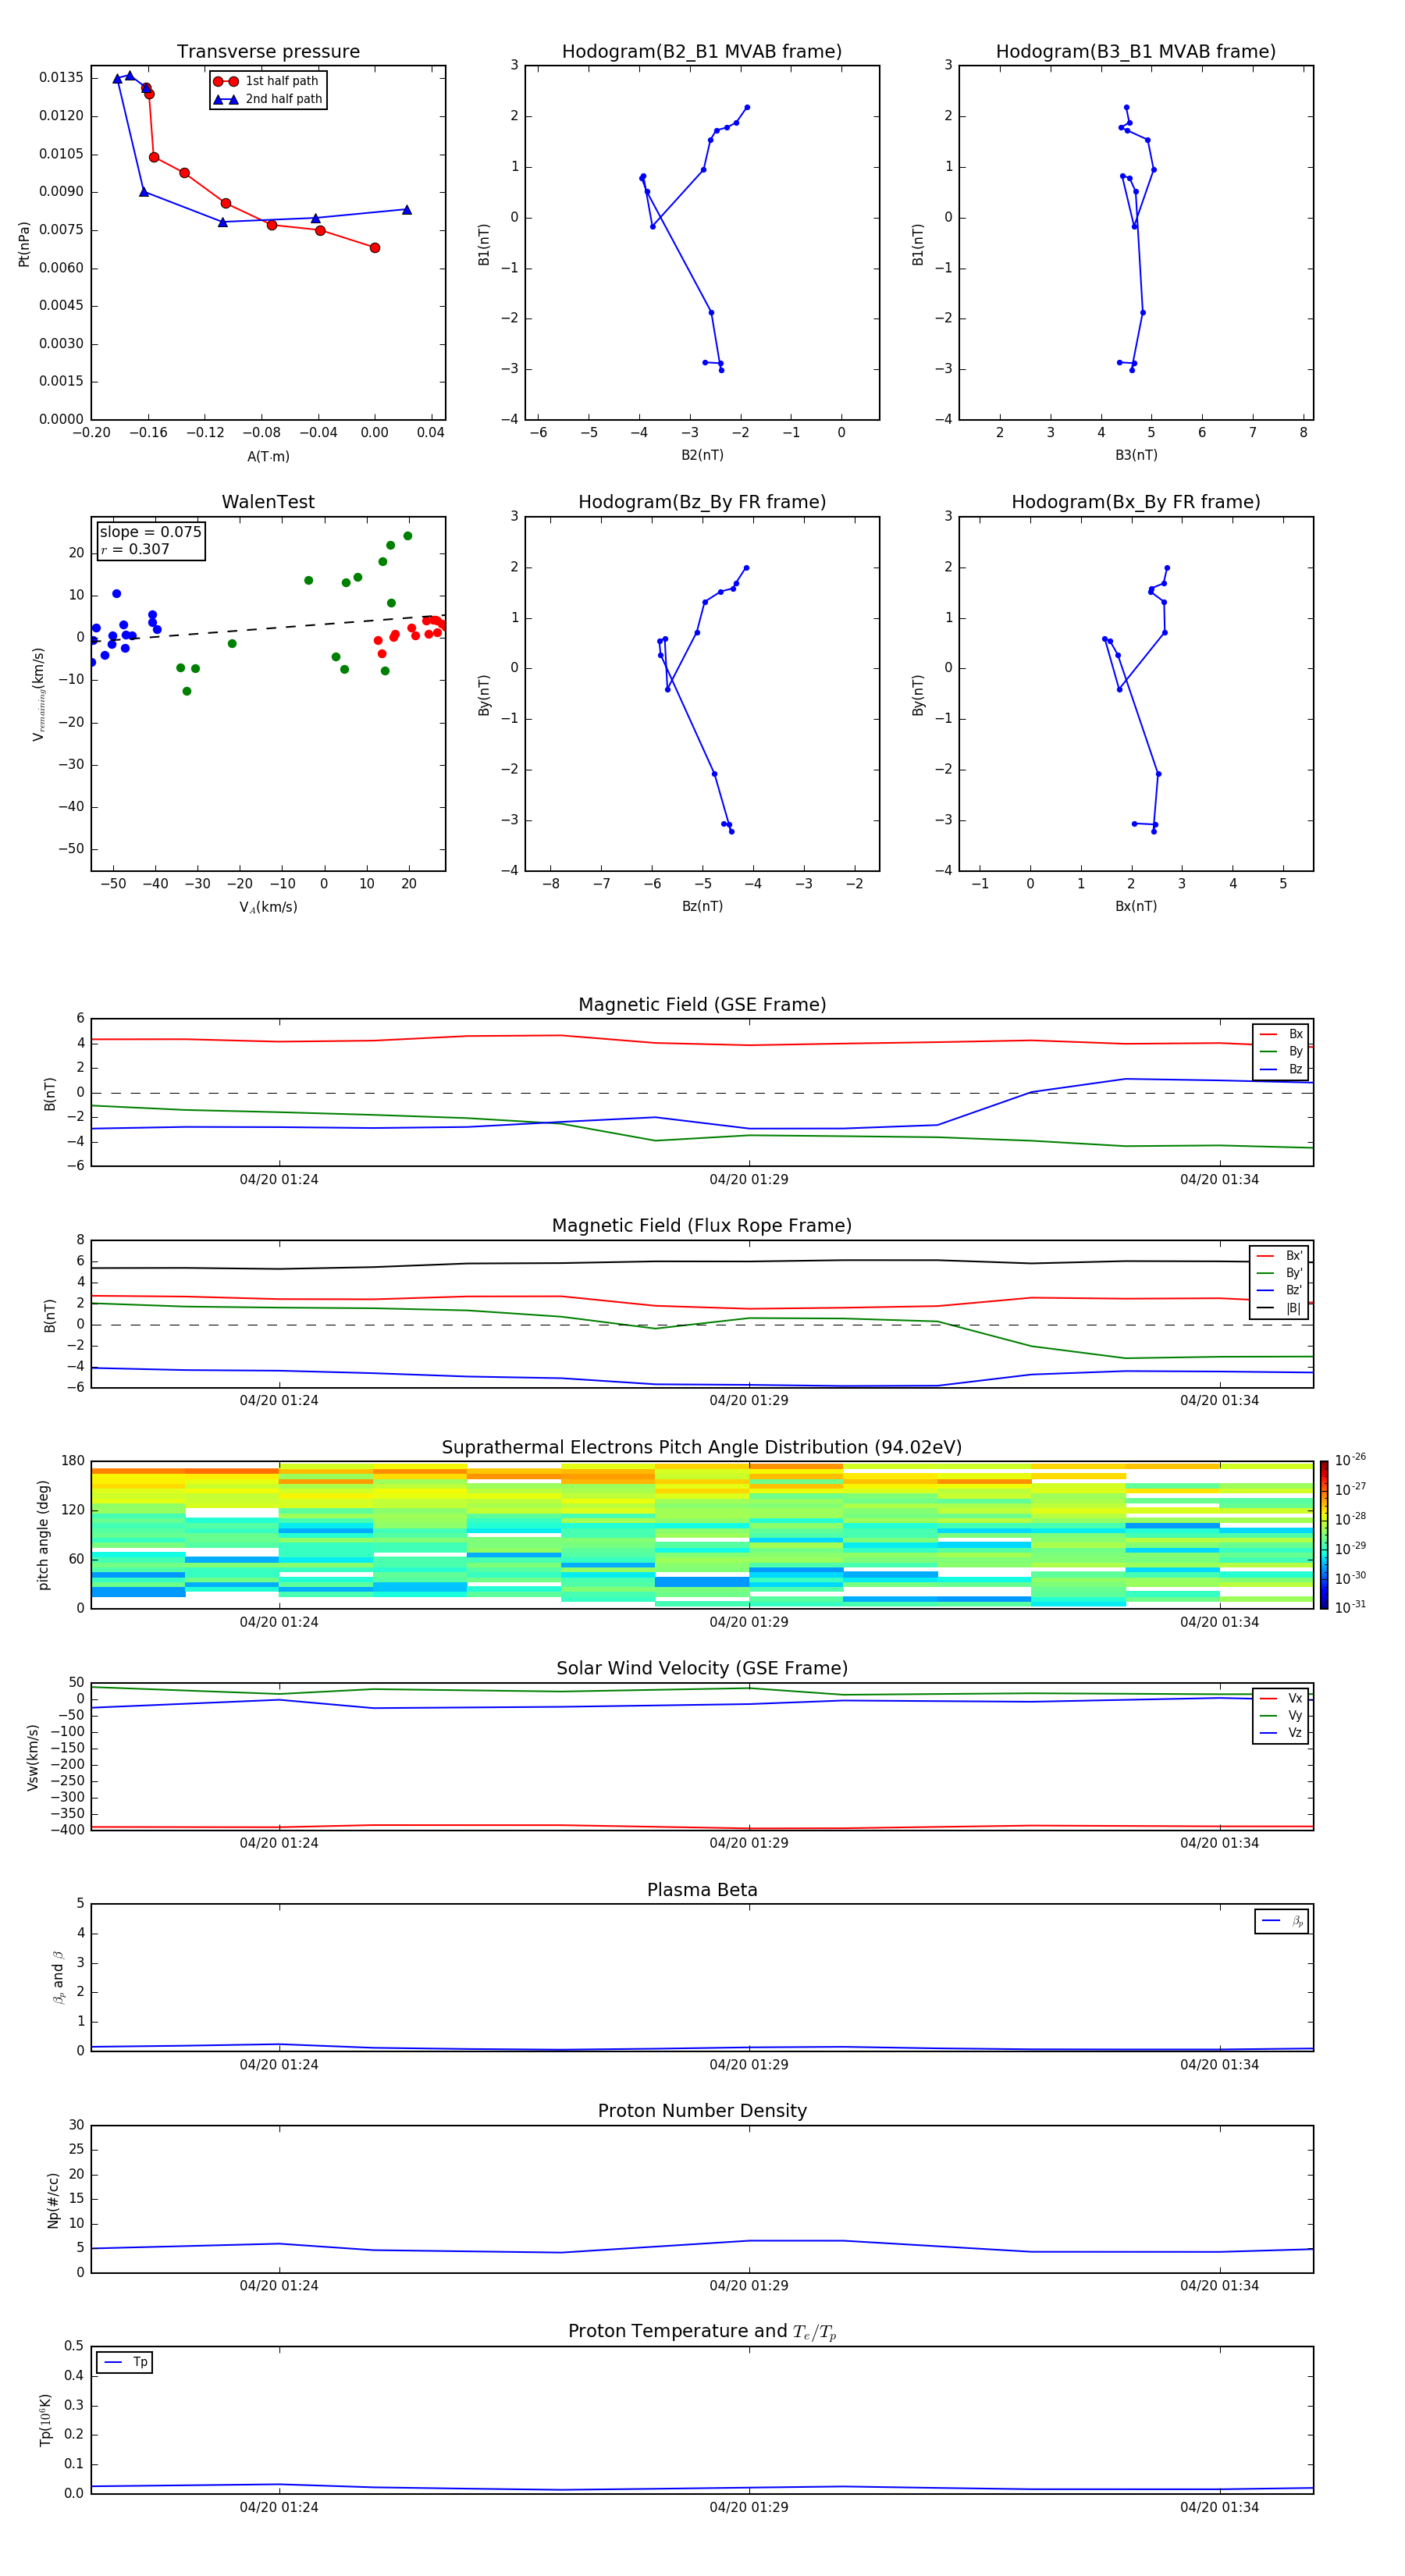
Task: Click 'Vz' in solar wind legend
Action: [1282, 1733]
